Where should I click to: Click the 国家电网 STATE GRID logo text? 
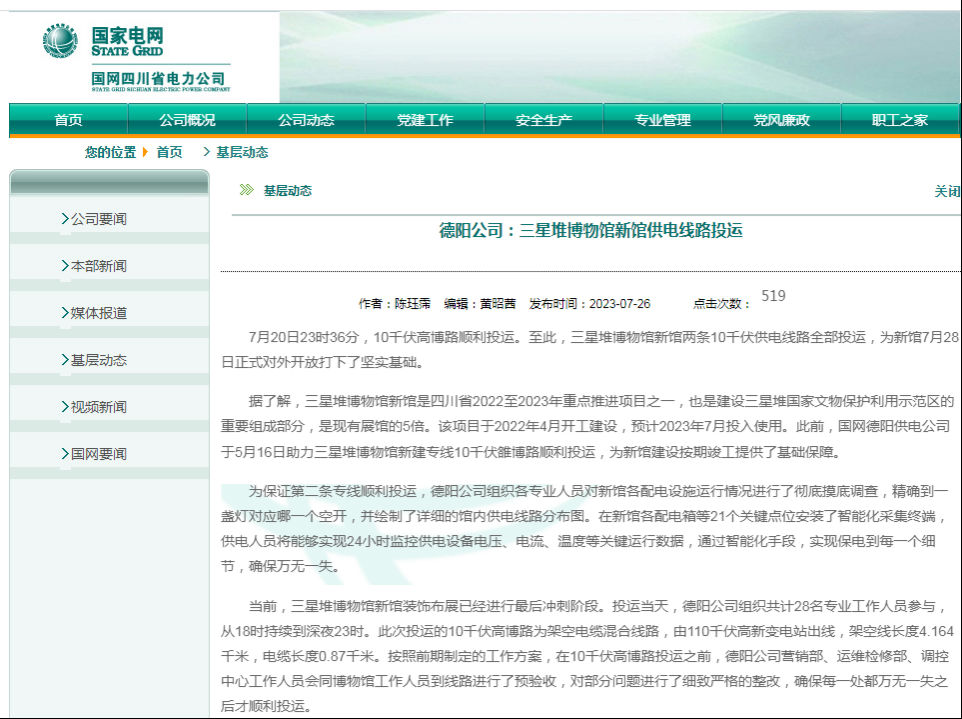[x=127, y=42]
